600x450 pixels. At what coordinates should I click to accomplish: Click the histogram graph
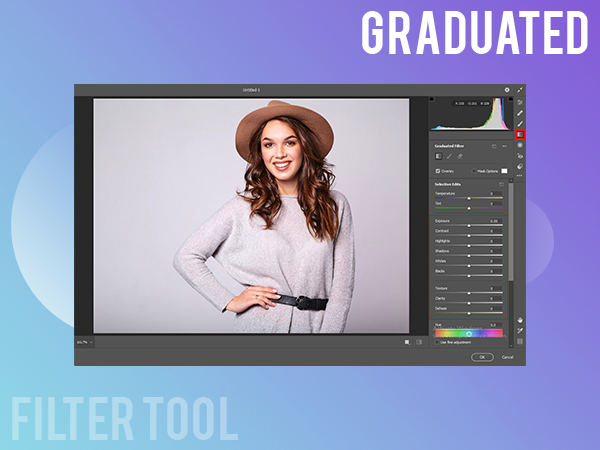pos(471,114)
